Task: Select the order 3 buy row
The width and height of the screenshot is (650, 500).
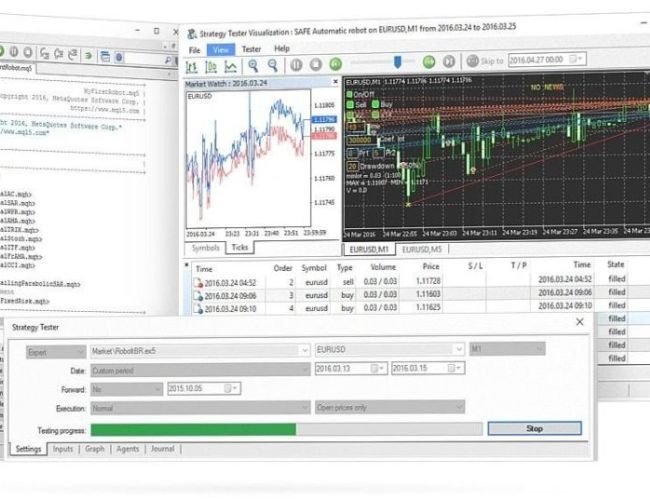Action: tap(410, 295)
